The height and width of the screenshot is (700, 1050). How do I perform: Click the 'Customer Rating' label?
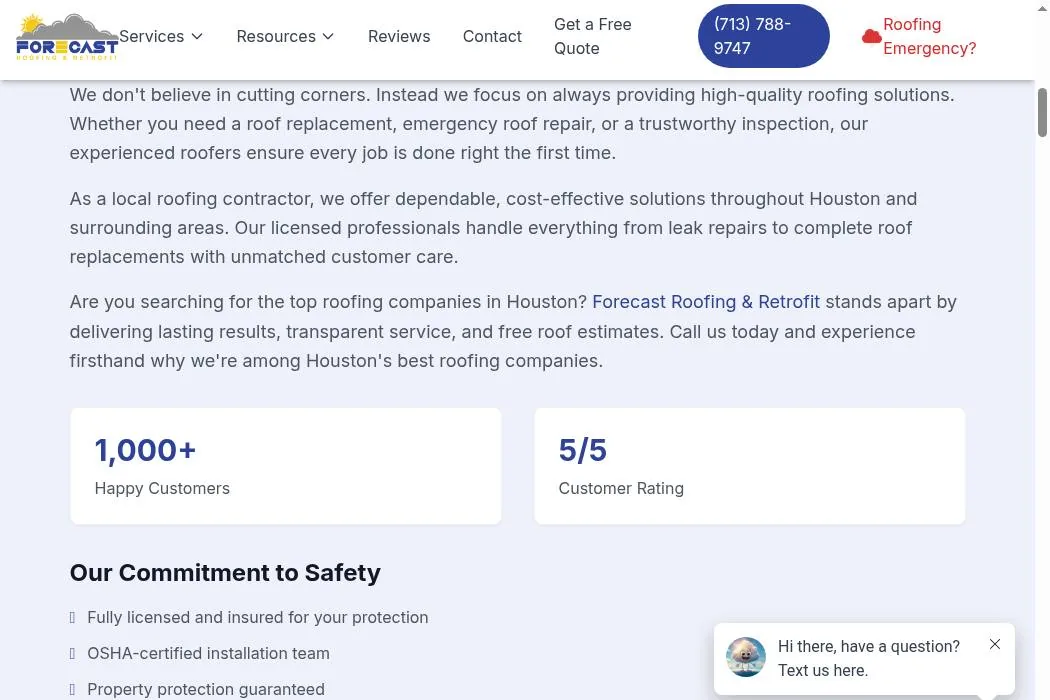point(621,488)
